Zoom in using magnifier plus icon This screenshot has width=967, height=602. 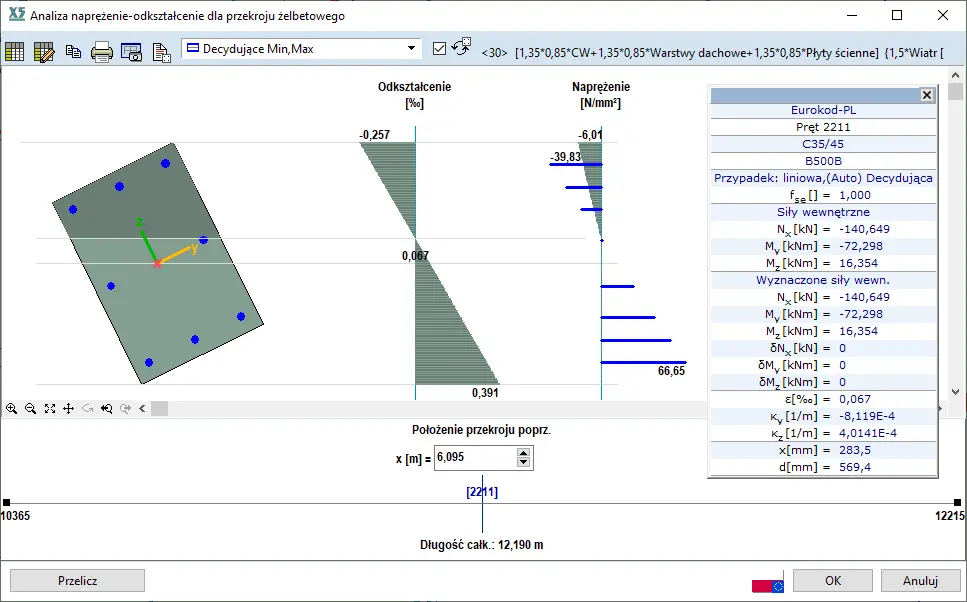pyautogui.click(x=12, y=408)
